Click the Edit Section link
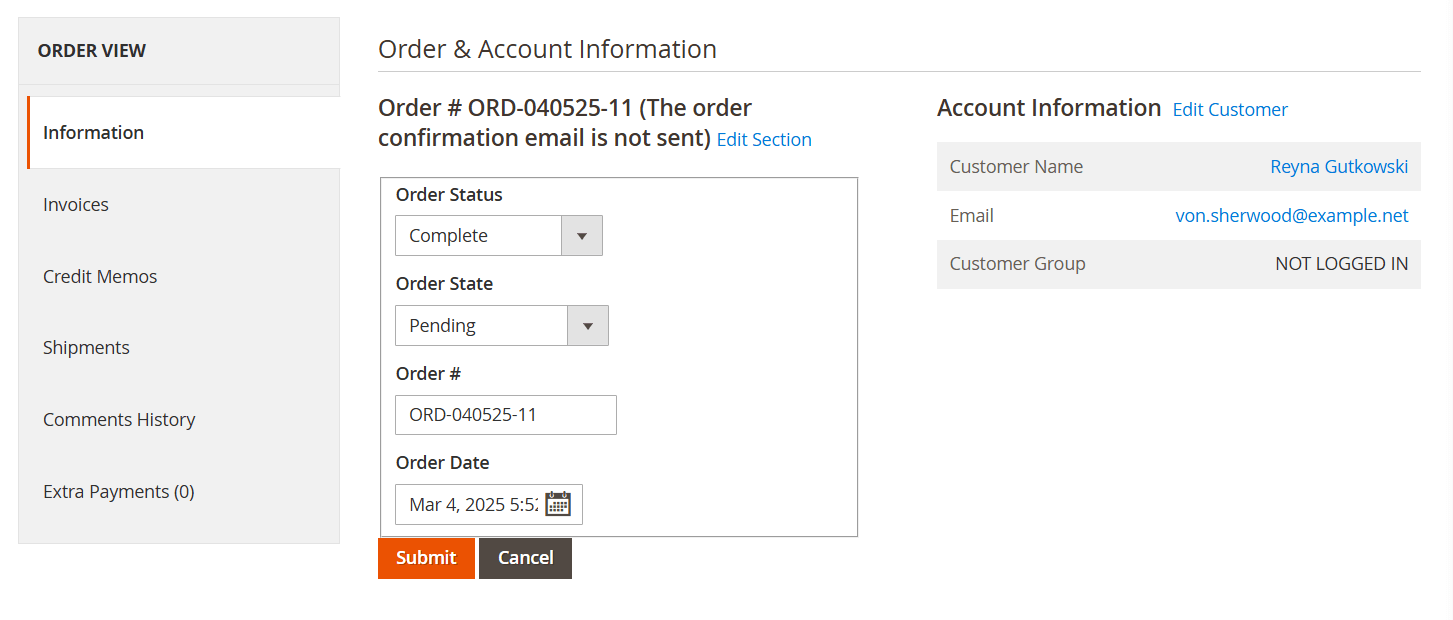Image resolution: width=1453 pixels, height=620 pixels. [x=764, y=140]
